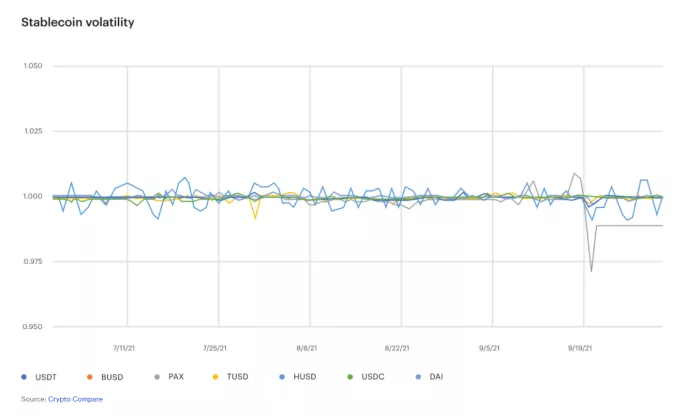
Task: Click the DAI periwinkle legend dot
Action: pos(418,377)
